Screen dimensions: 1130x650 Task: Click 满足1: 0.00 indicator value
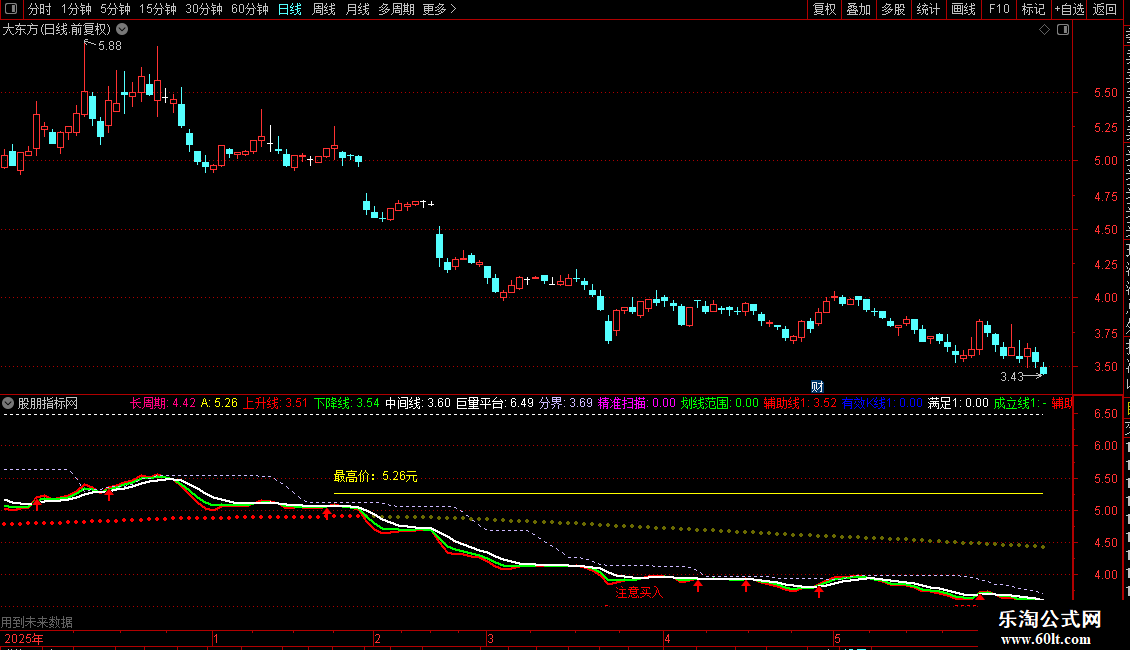coord(958,404)
